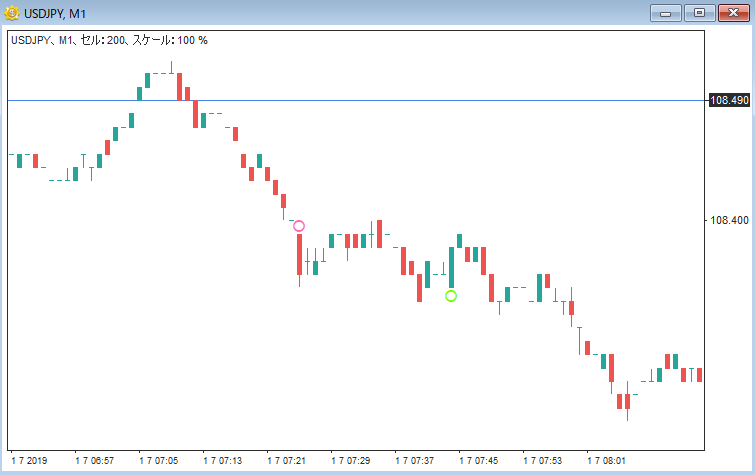Image resolution: width=755 pixels, height=475 pixels.
Task: Select the green circle marker on chart
Action: pyautogui.click(x=451, y=295)
